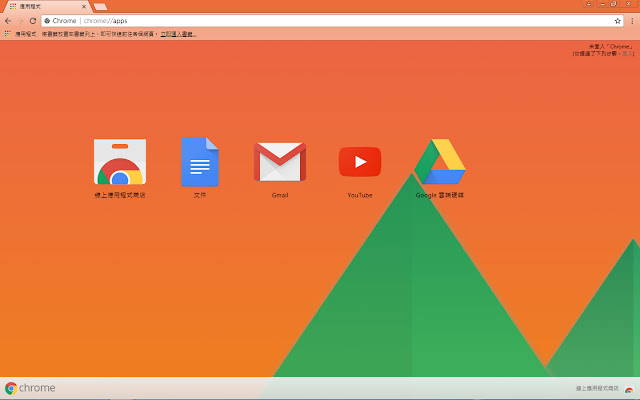
Task: Launch the YouTube app
Action: (360, 162)
